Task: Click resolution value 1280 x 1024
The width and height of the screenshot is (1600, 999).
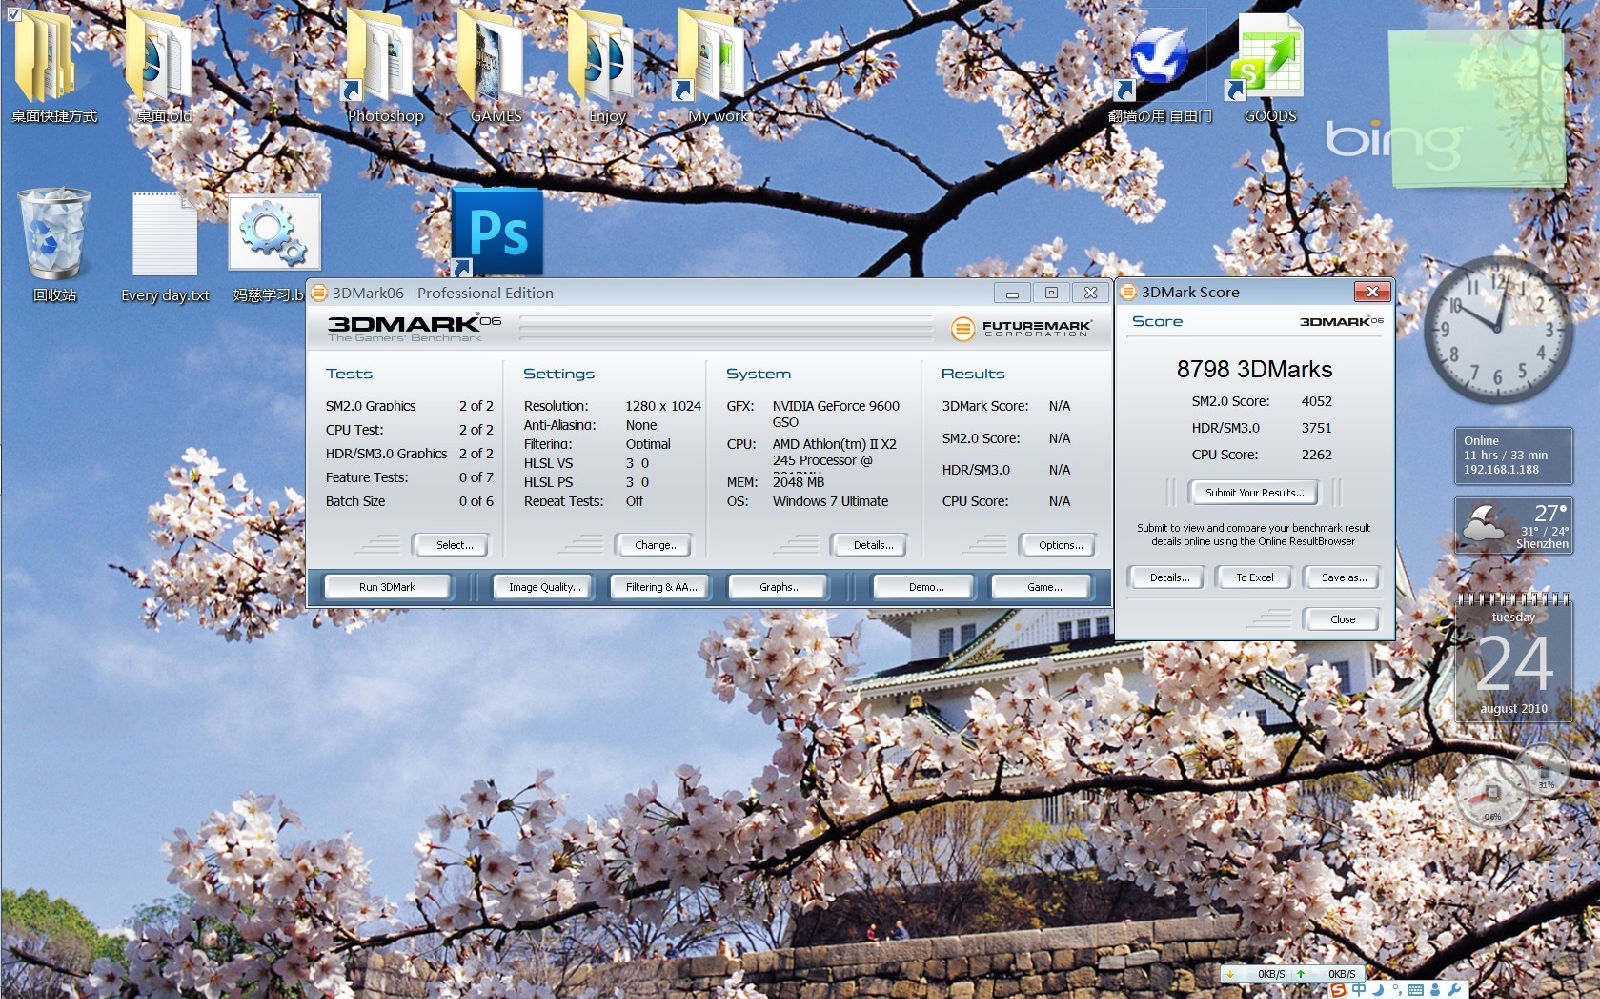Action: (663, 406)
